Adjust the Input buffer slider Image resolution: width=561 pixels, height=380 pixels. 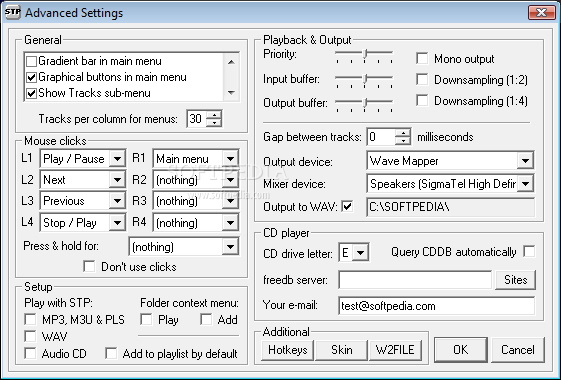click(365, 79)
